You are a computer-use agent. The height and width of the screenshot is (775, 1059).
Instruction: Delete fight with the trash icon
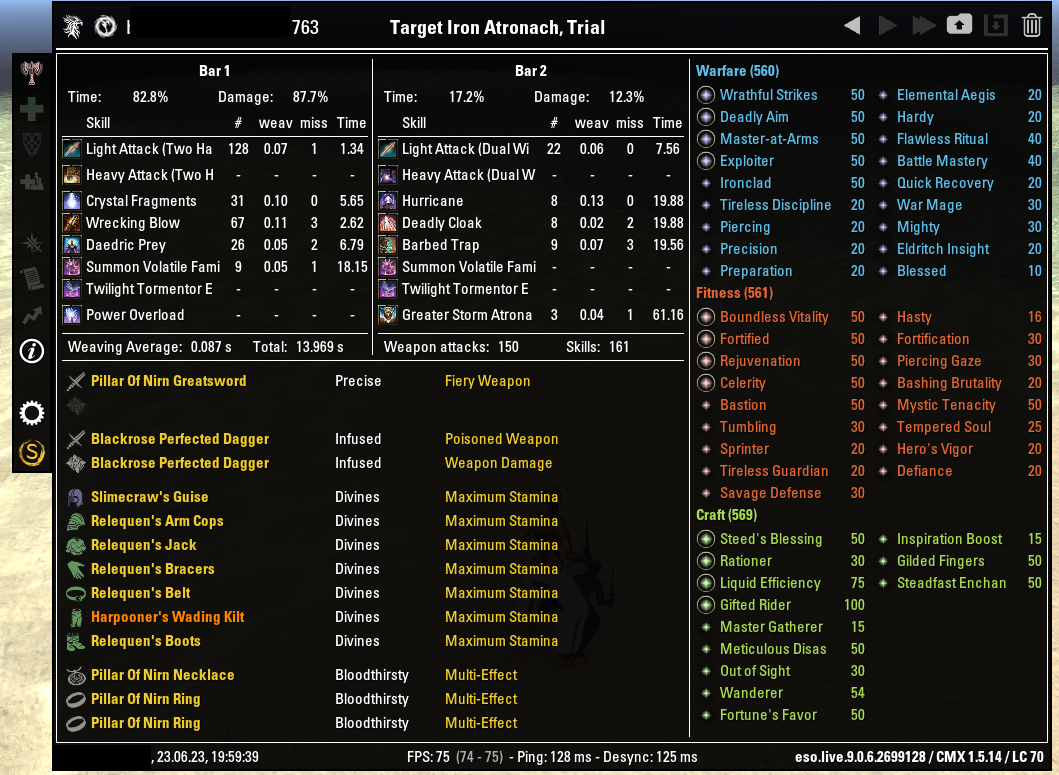coord(1031,26)
